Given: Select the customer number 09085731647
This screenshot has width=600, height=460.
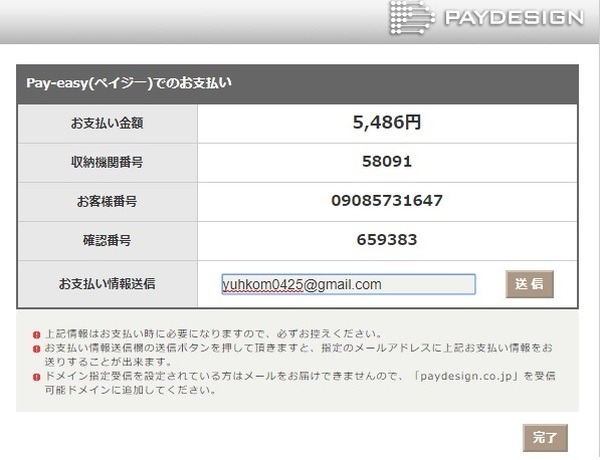Looking at the screenshot, I should click(387, 201).
